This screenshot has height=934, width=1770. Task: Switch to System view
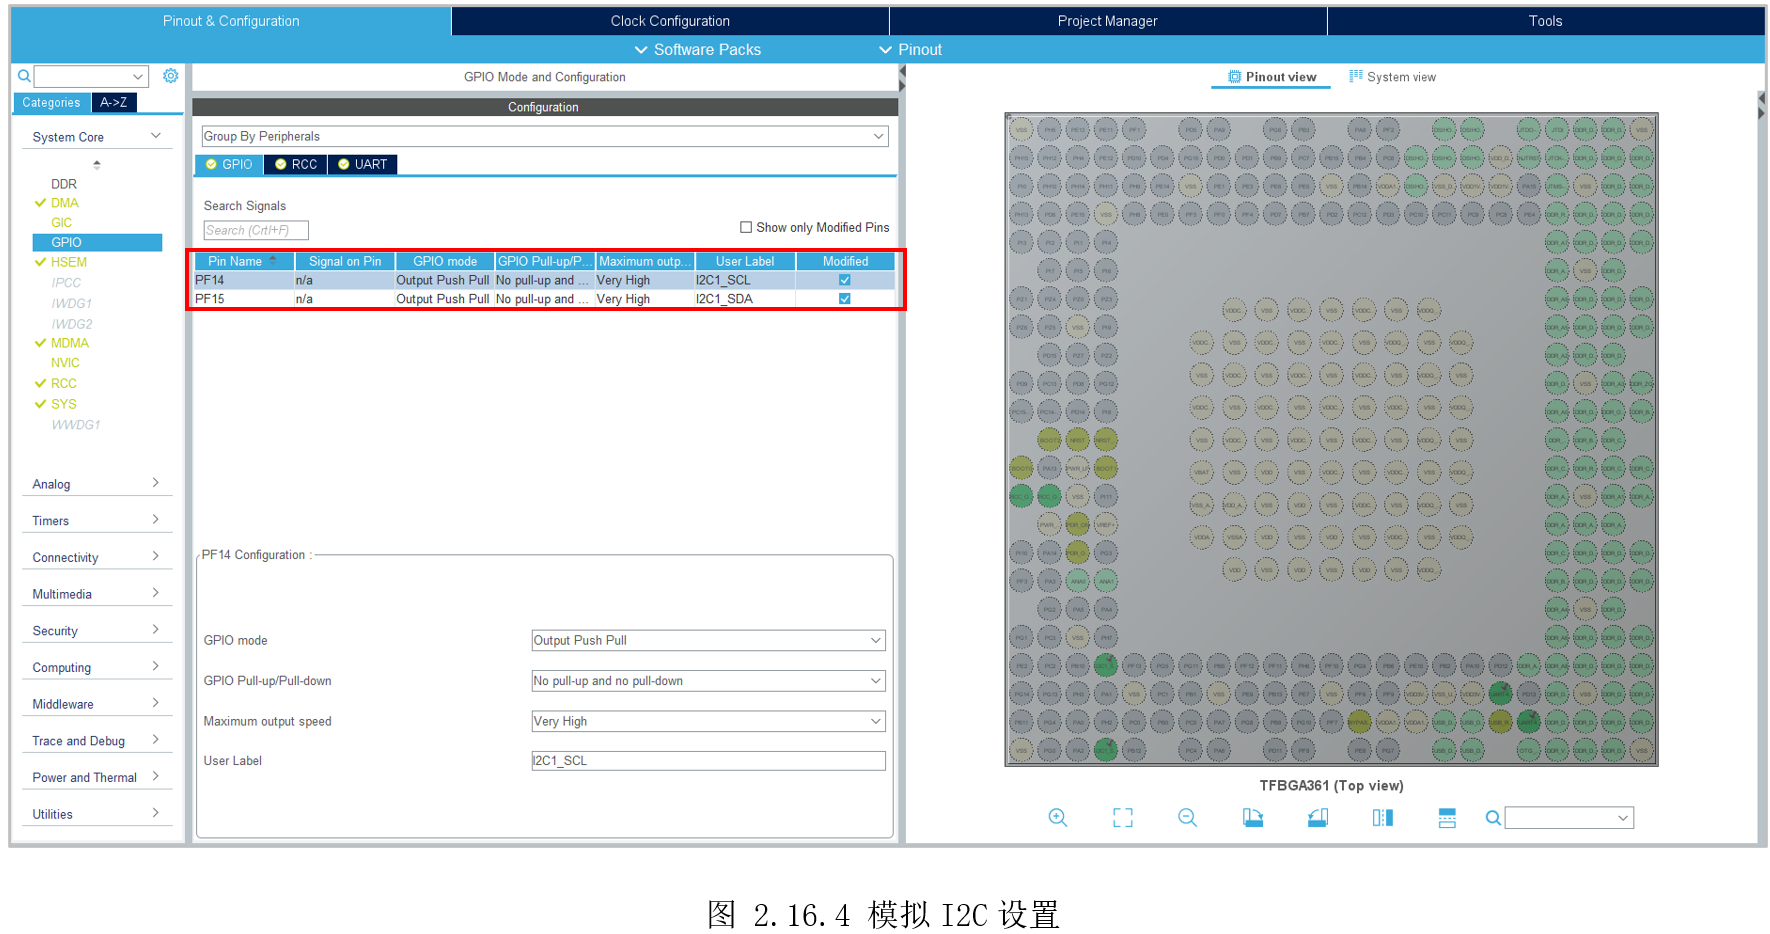pyautogui.click(x=1393, y=77)
